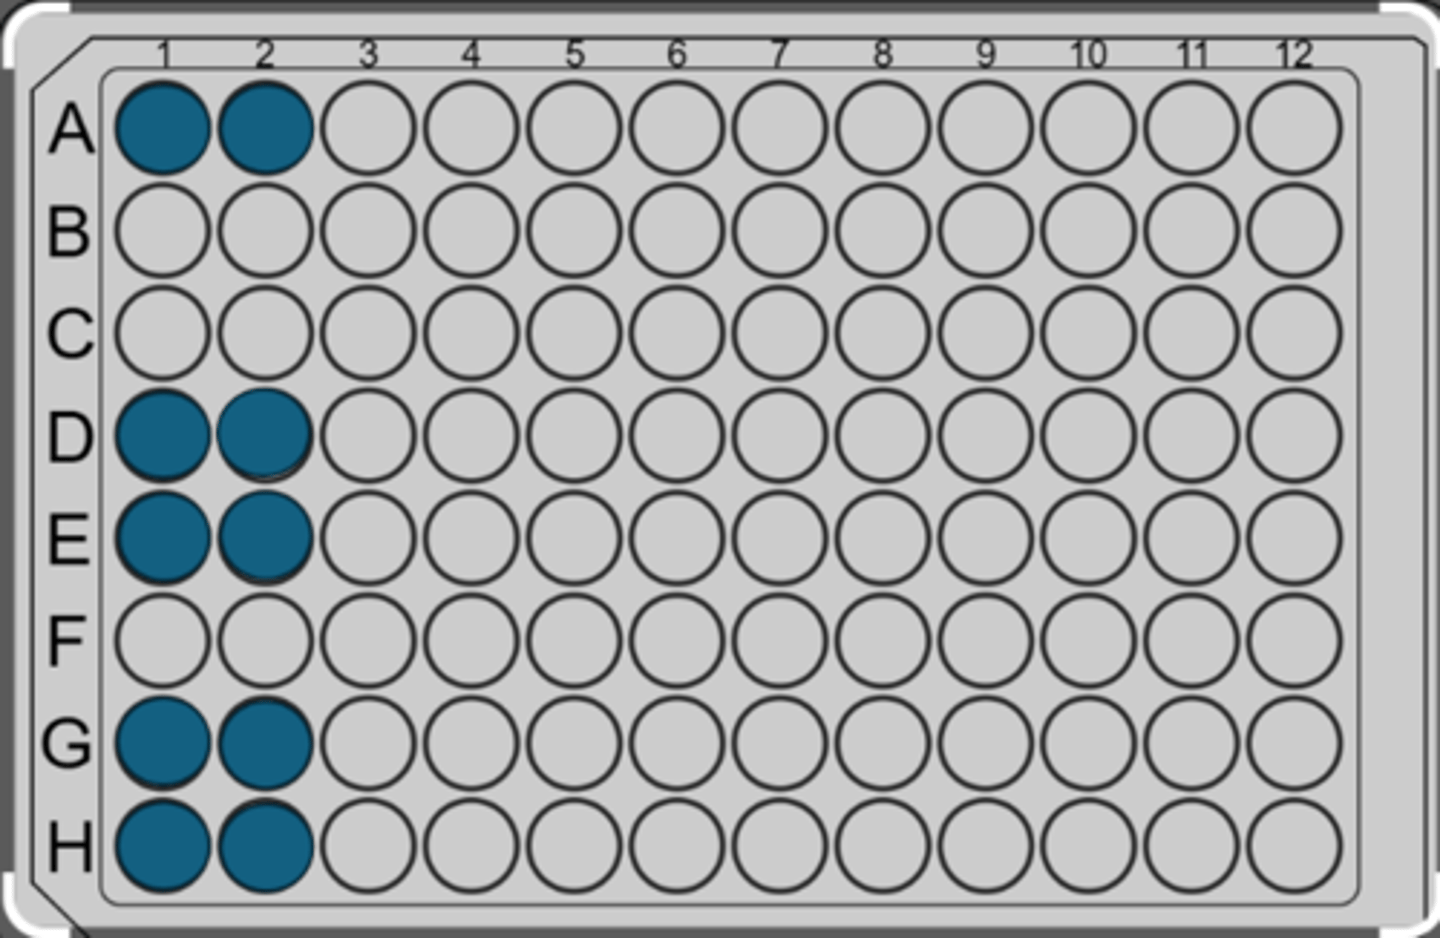Click empty well G3

pyautogui.click(x=368, y=743)
